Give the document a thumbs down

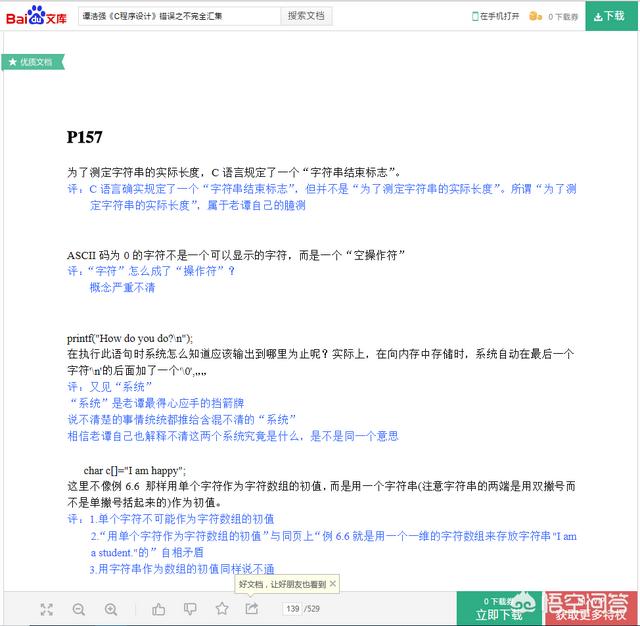[x=190, y=609]
